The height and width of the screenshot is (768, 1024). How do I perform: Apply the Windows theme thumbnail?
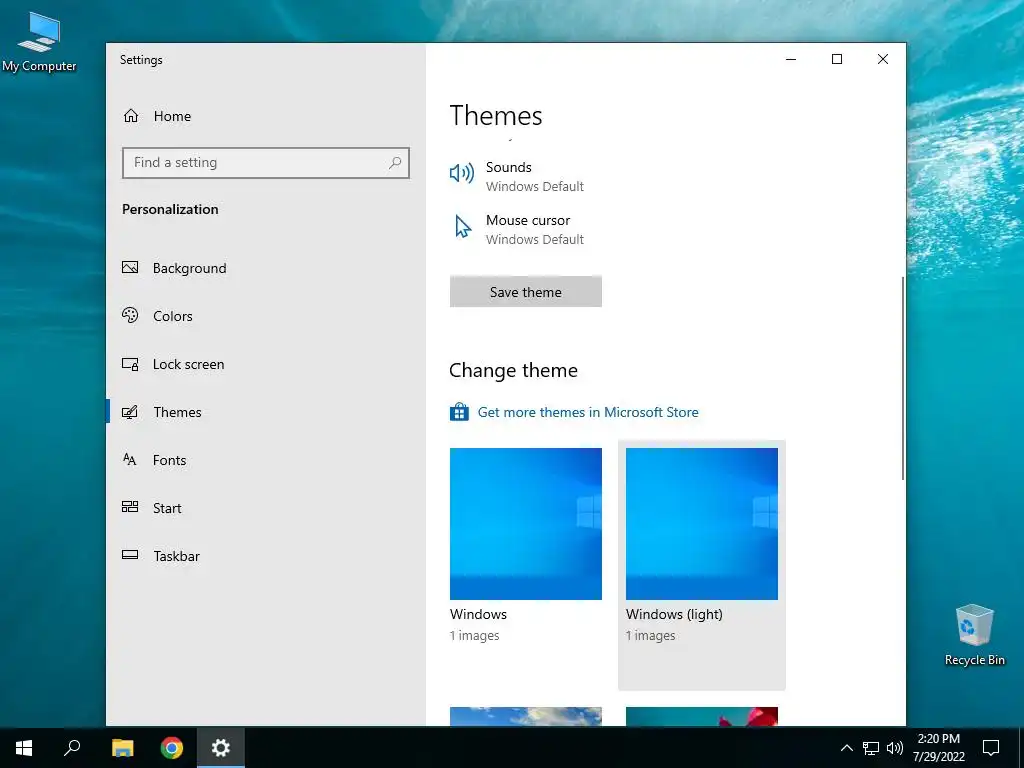[x=526, y=524]
